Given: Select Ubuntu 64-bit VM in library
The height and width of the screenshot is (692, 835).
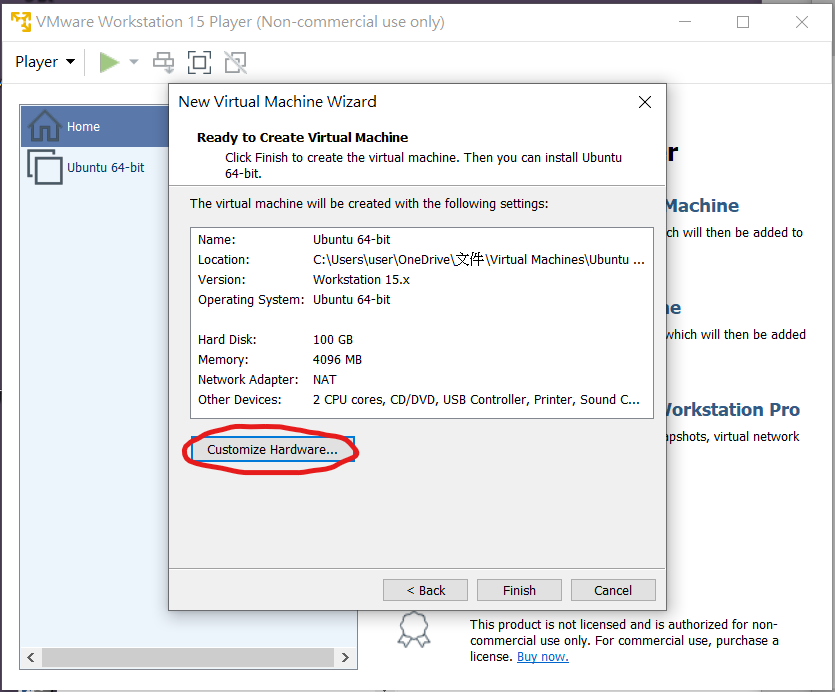Looking at the screenshot, I should pos(95,167).
